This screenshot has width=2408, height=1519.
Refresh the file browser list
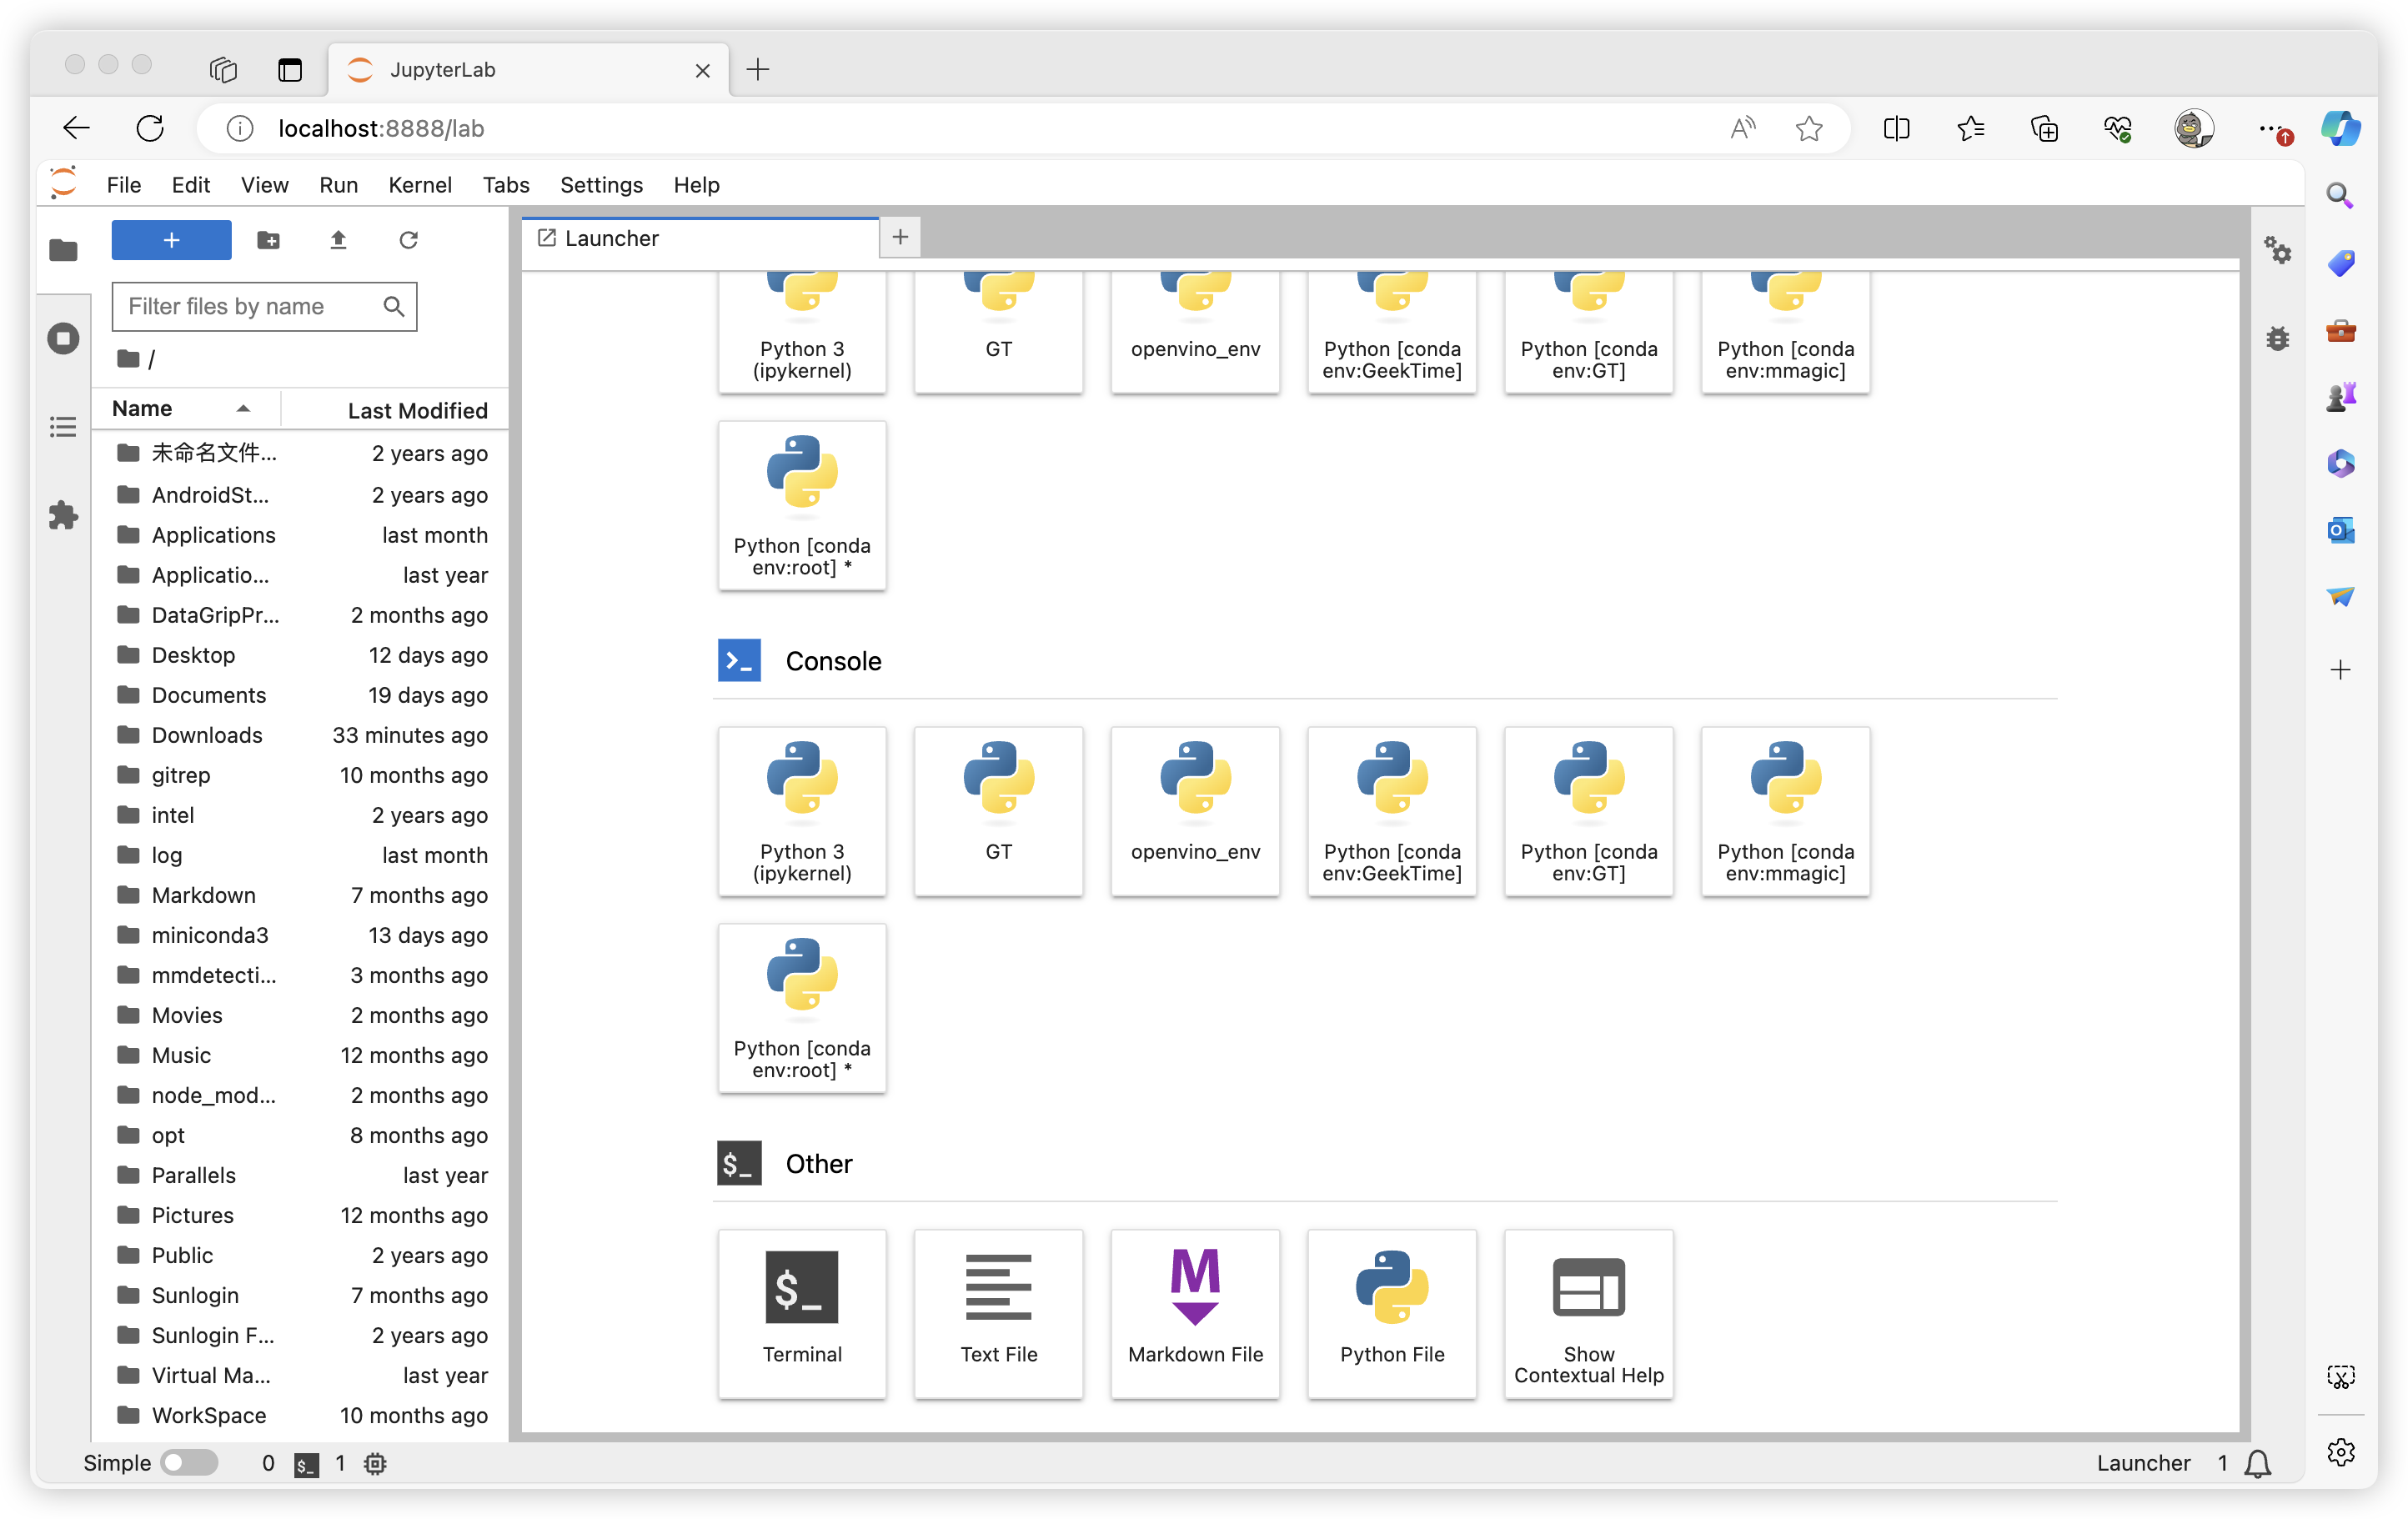[x=408, y=240]
